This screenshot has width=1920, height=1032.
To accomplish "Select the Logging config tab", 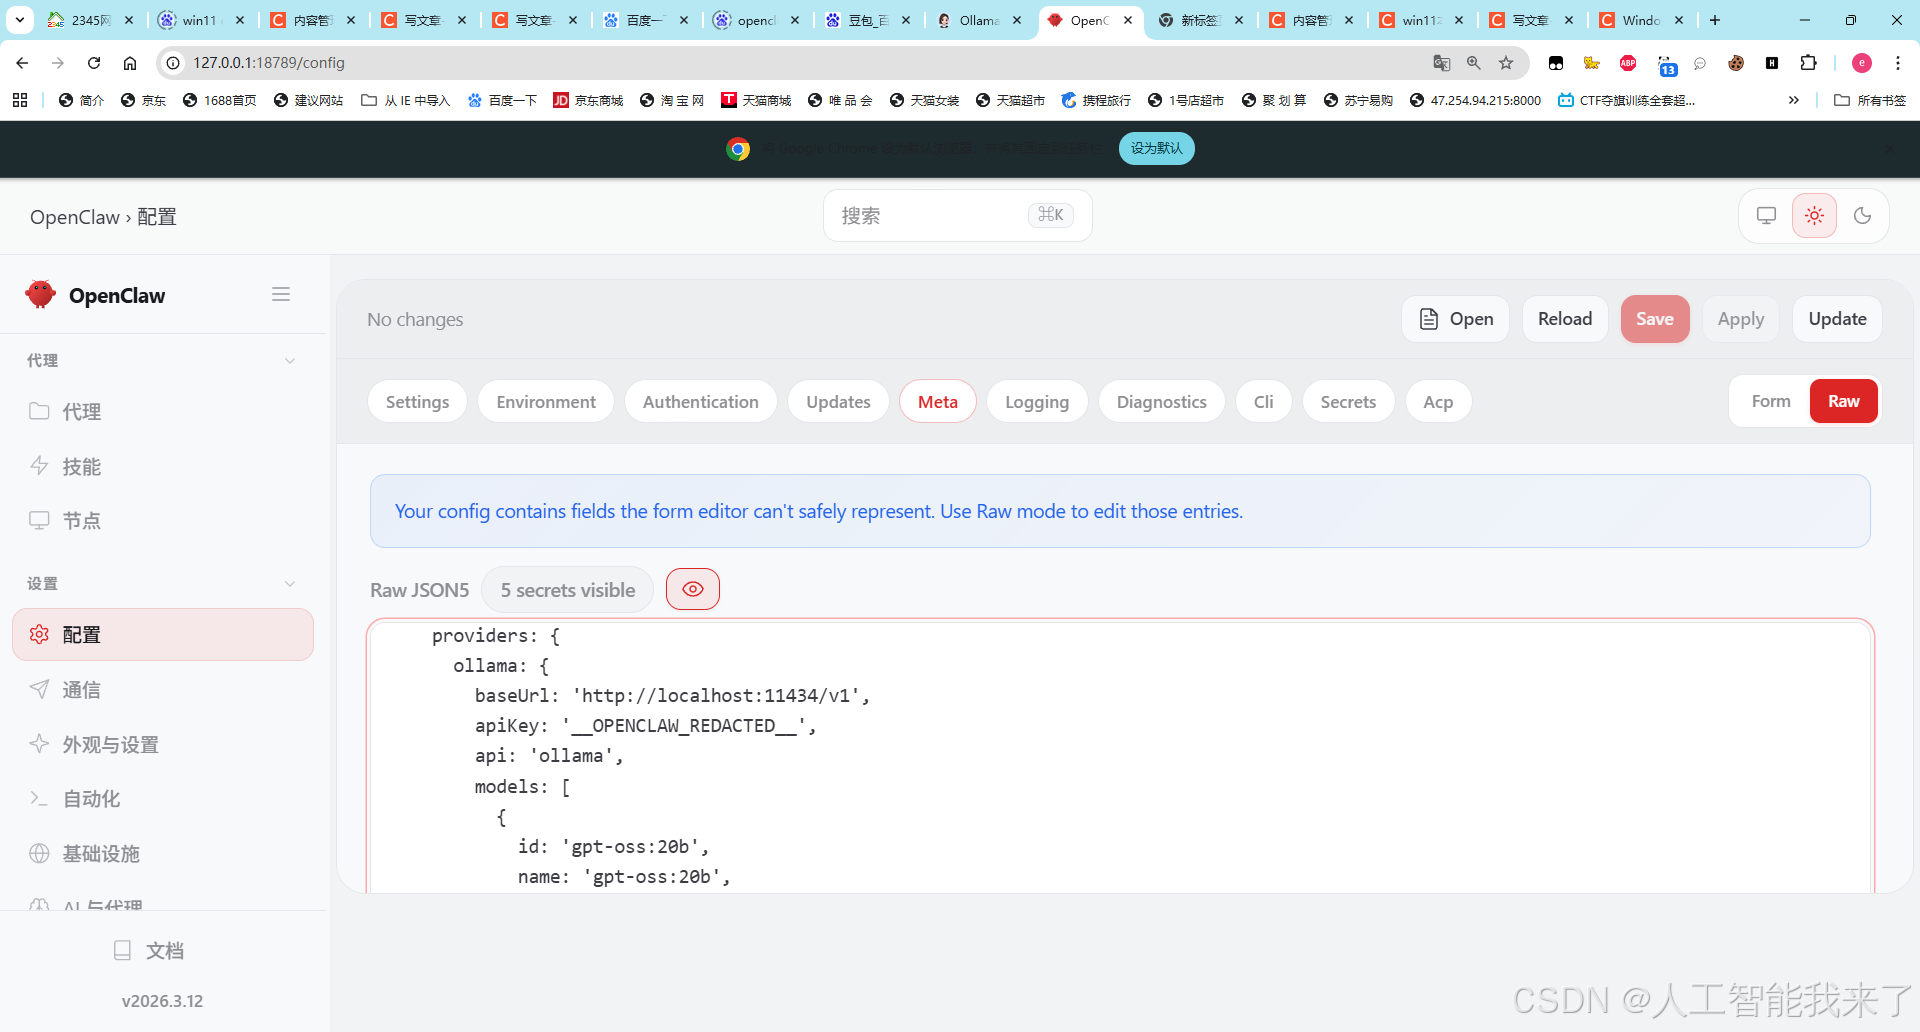I will (x=1037, y=402).
